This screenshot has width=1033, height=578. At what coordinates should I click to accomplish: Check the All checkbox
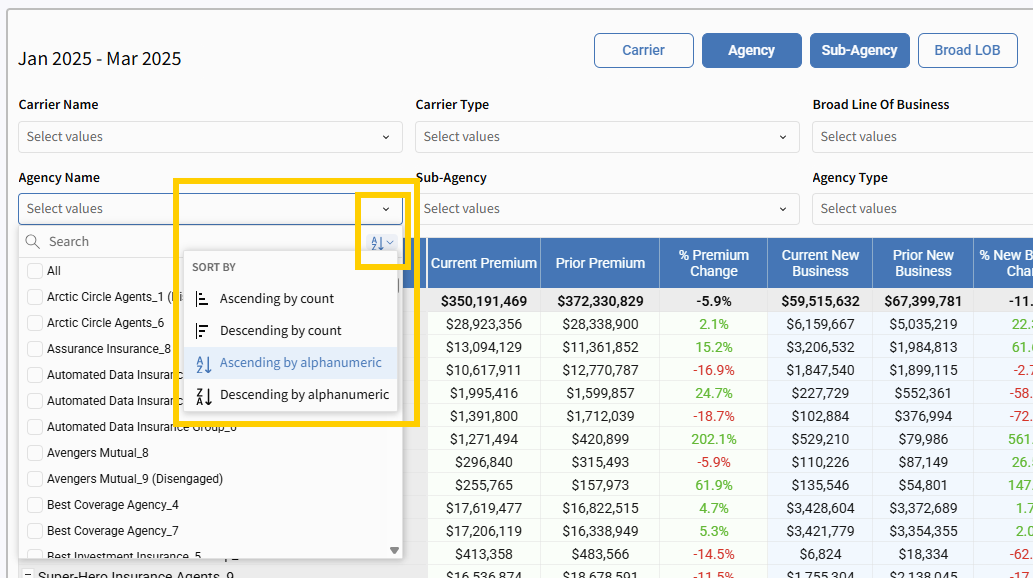(35, 271)
